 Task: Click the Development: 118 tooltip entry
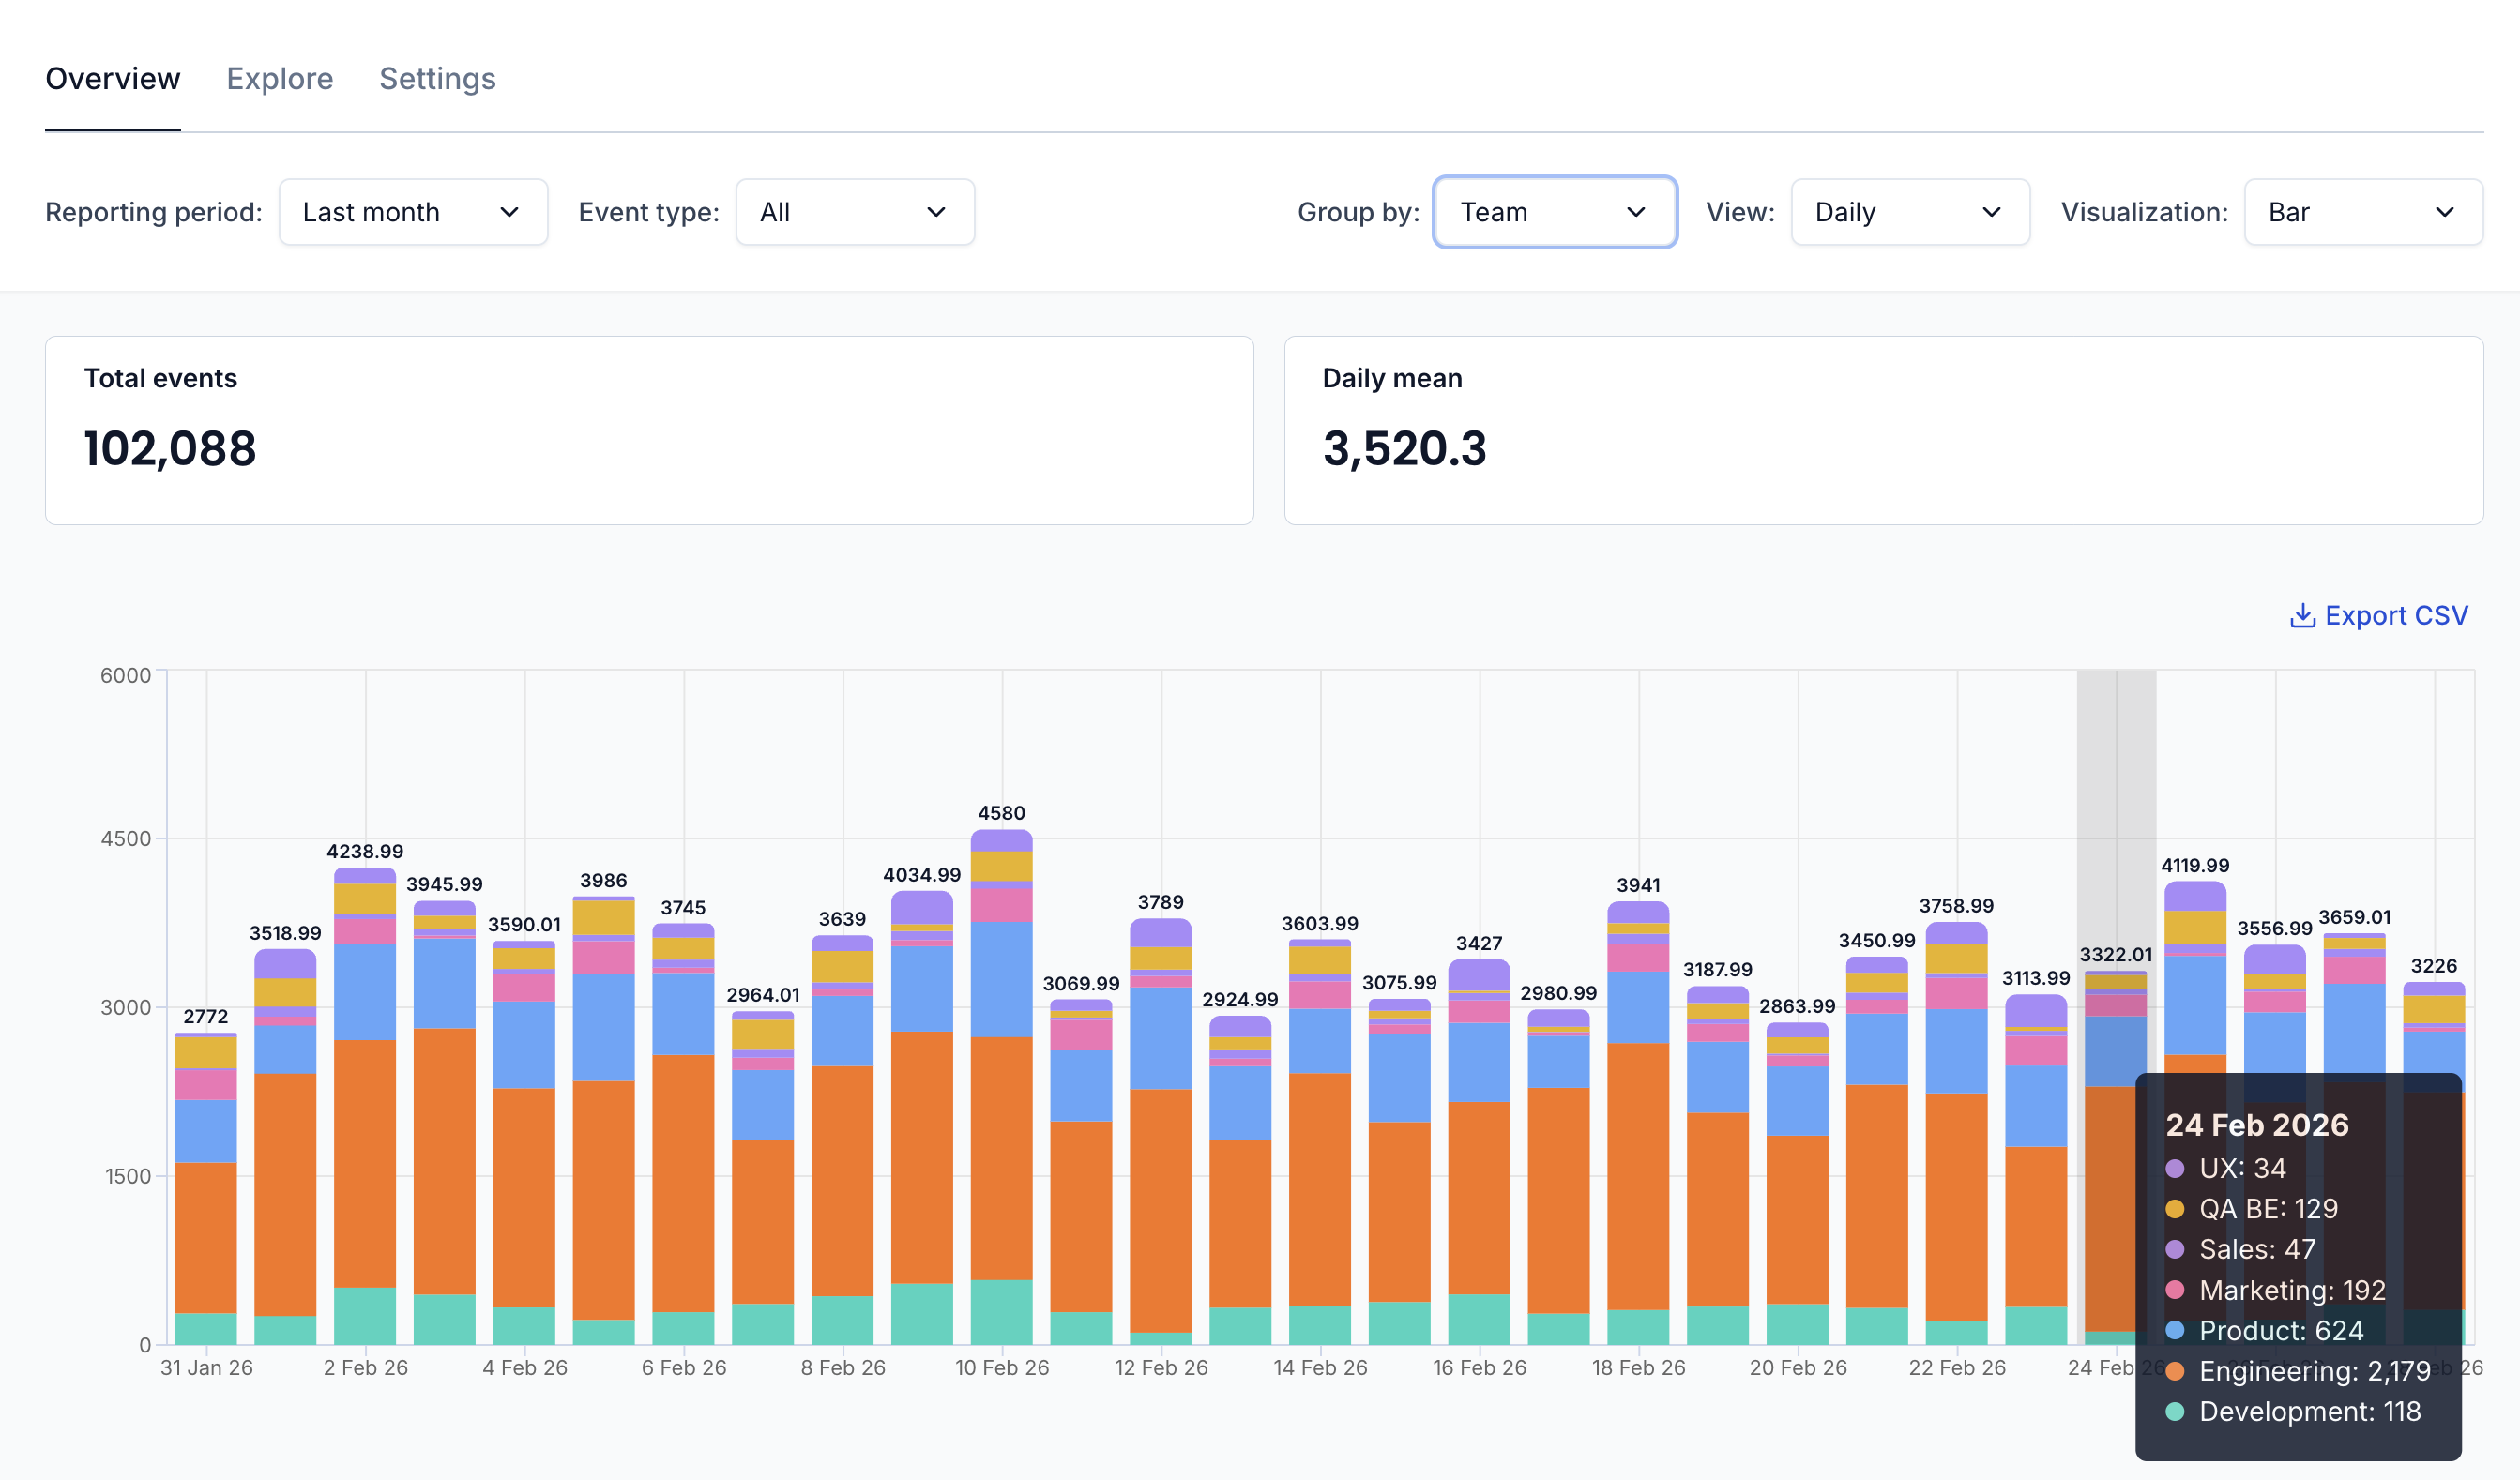coord(2293,1412)
